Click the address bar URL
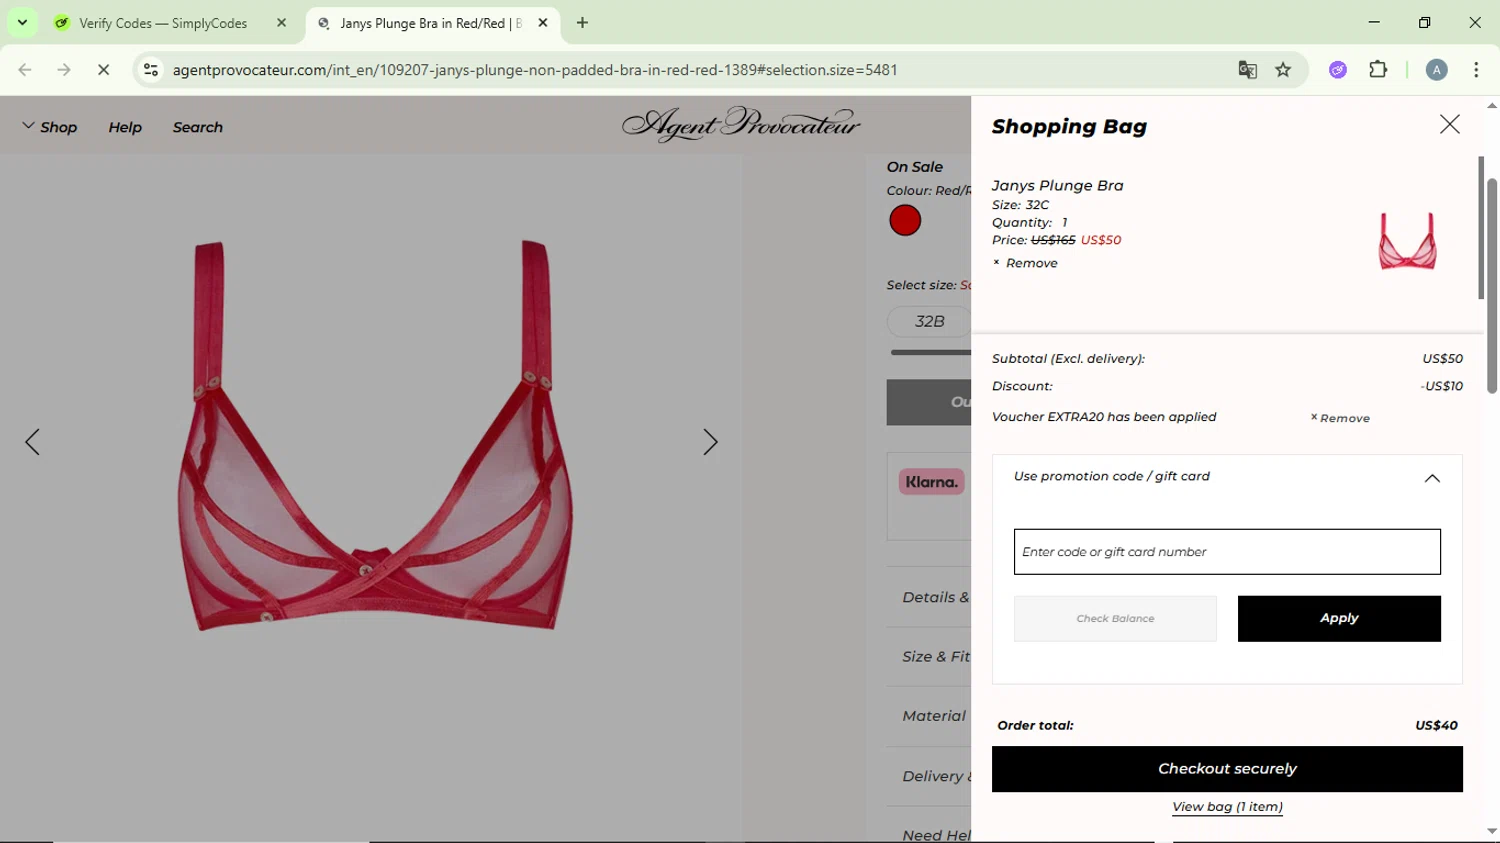The height and width of the screenshot is (843, 1500). tap(535, 70)
